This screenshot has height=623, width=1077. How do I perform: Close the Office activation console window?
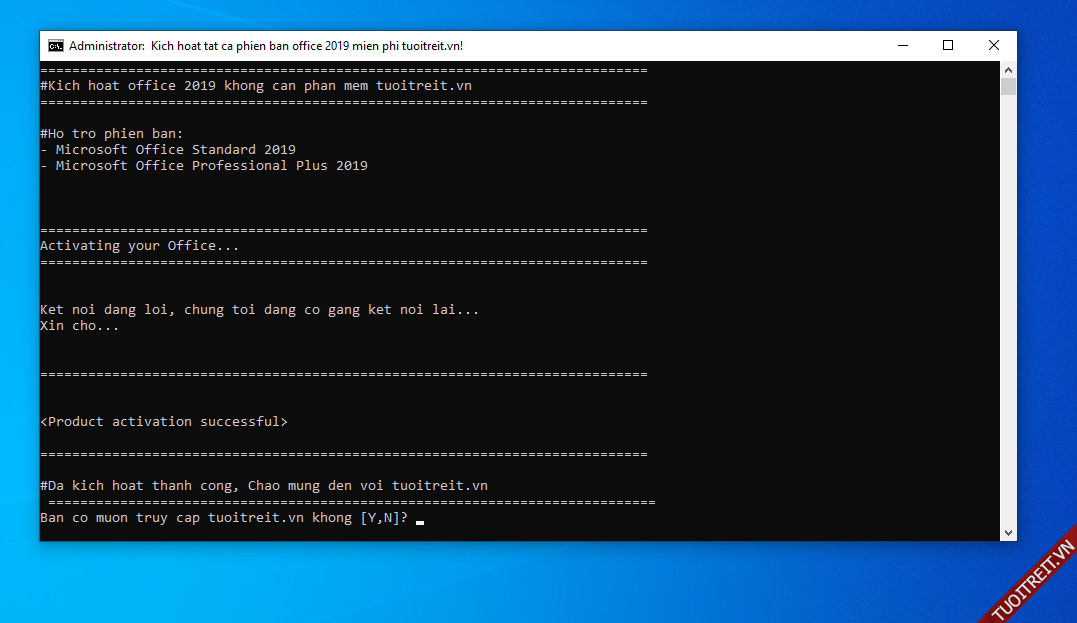(x=994, y=46)
